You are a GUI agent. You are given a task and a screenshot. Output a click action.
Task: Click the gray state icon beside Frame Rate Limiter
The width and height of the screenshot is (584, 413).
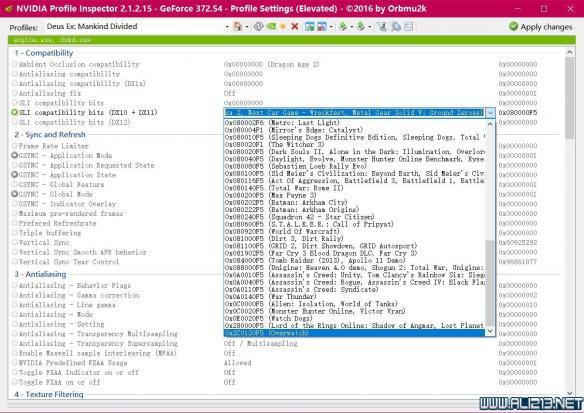pyautogui.click(x=15, y=146)
